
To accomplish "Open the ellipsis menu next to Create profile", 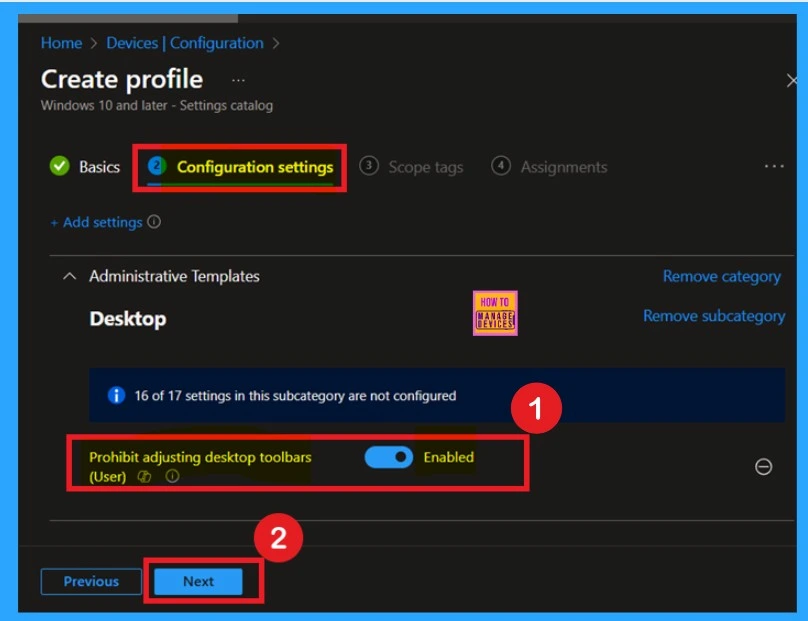I will pyautogui.click(x=238, y=80).
